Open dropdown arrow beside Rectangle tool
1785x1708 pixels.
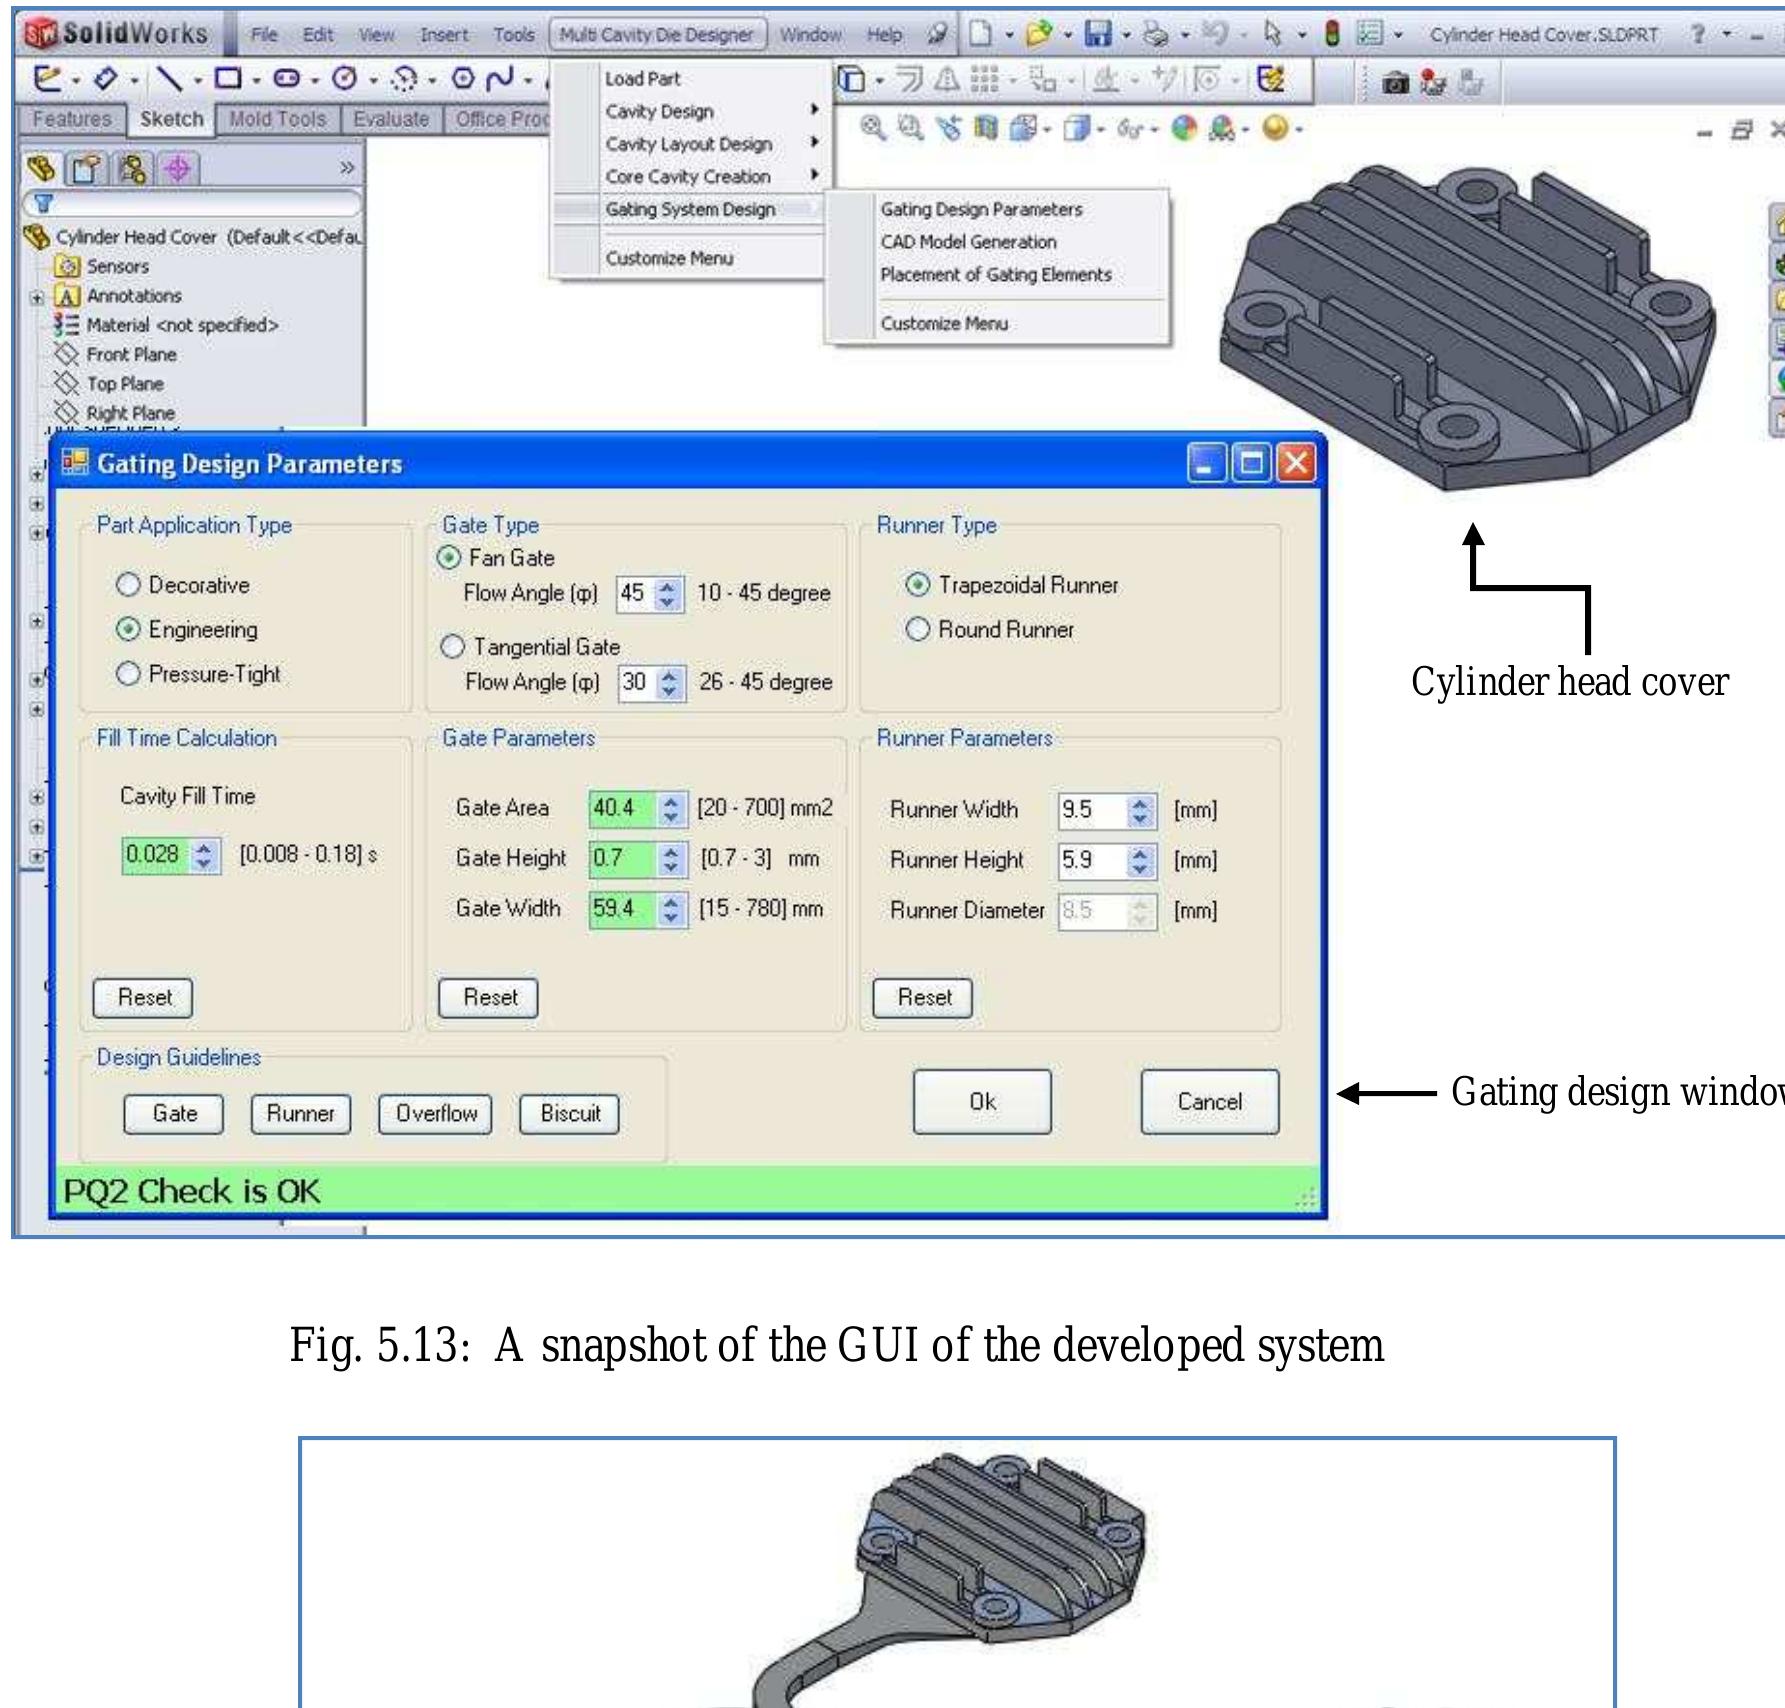click(x=257, y=78)
